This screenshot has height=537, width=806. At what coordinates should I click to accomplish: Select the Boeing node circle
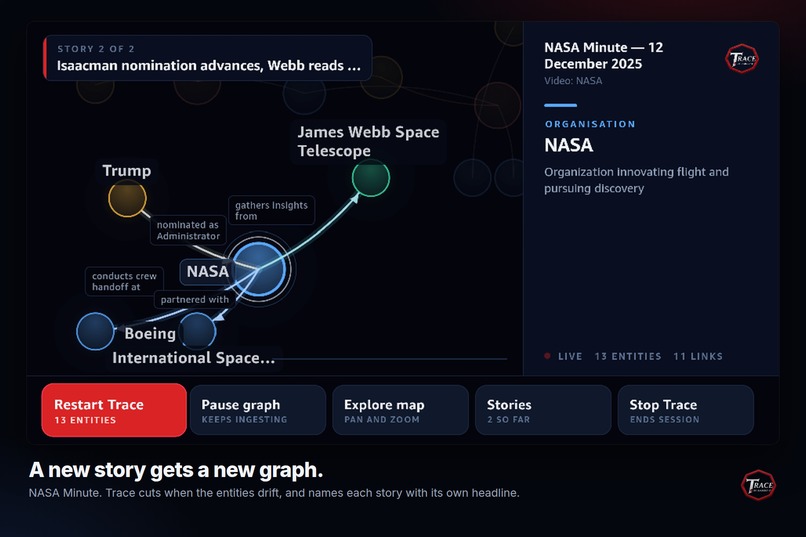(197, 331)
